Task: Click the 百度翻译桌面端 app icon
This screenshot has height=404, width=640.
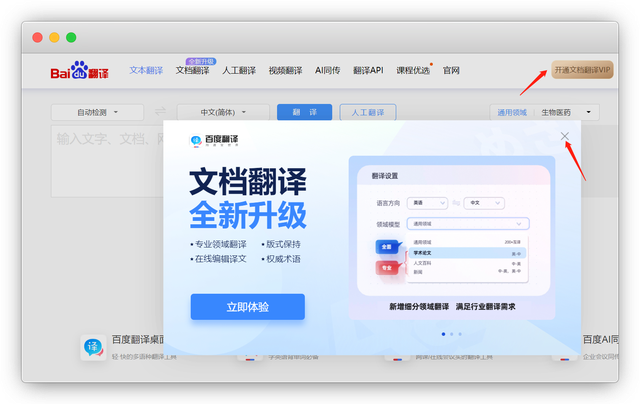Action: [x=93, y=347]
